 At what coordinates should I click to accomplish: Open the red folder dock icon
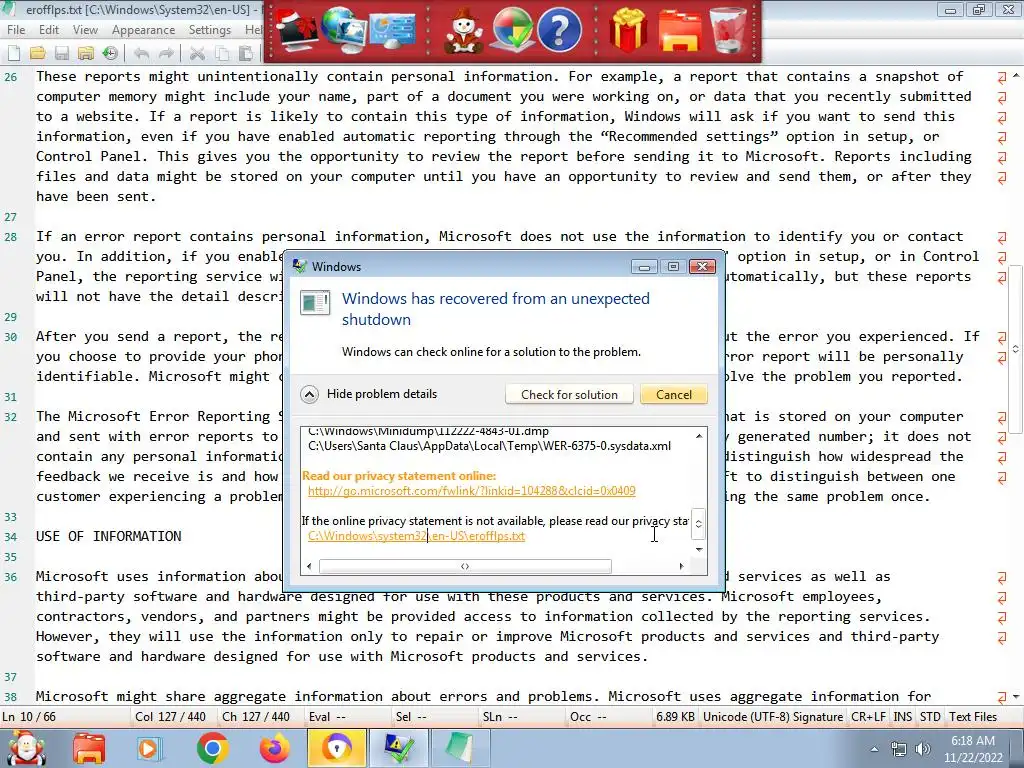coord(679,29)
